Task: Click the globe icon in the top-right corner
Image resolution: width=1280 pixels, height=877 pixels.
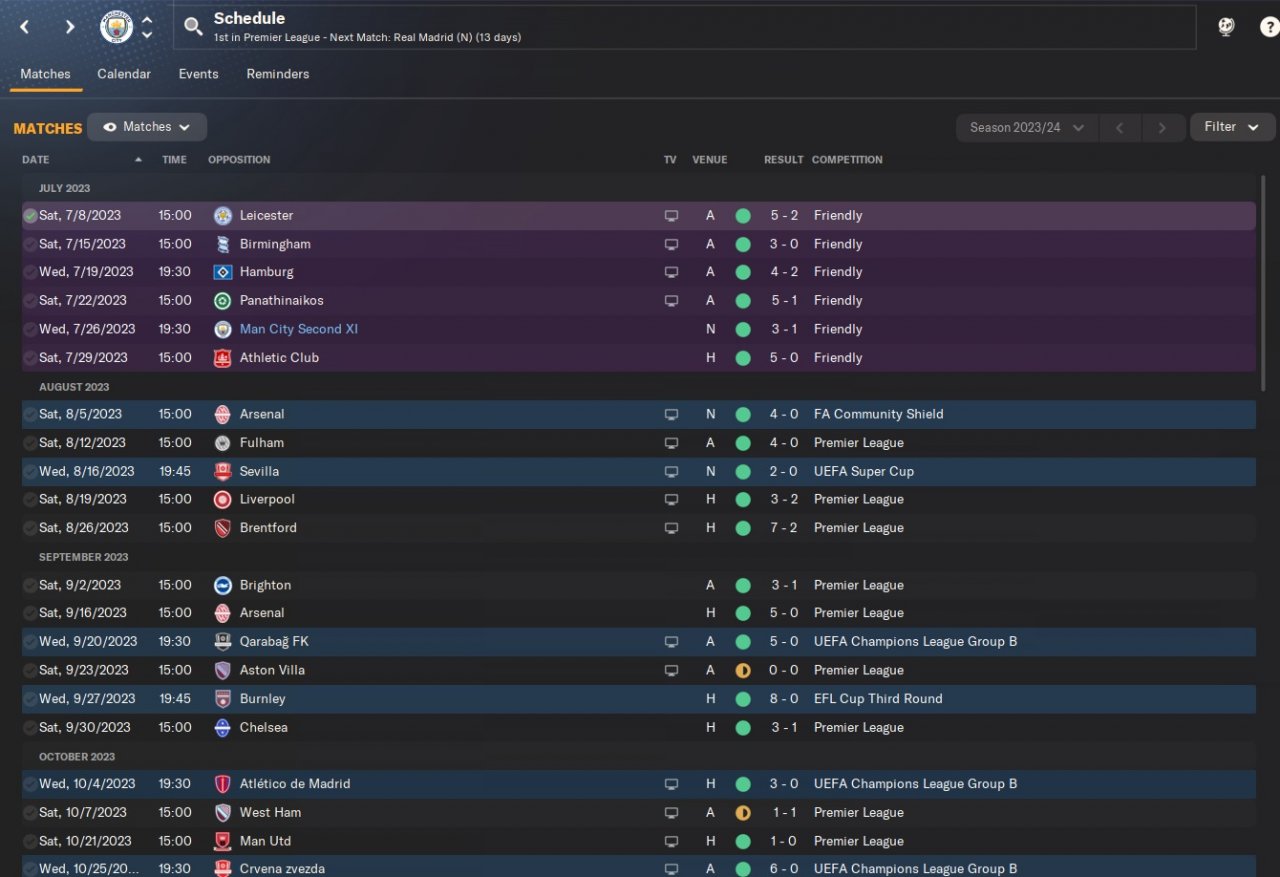Action: 1226,27
